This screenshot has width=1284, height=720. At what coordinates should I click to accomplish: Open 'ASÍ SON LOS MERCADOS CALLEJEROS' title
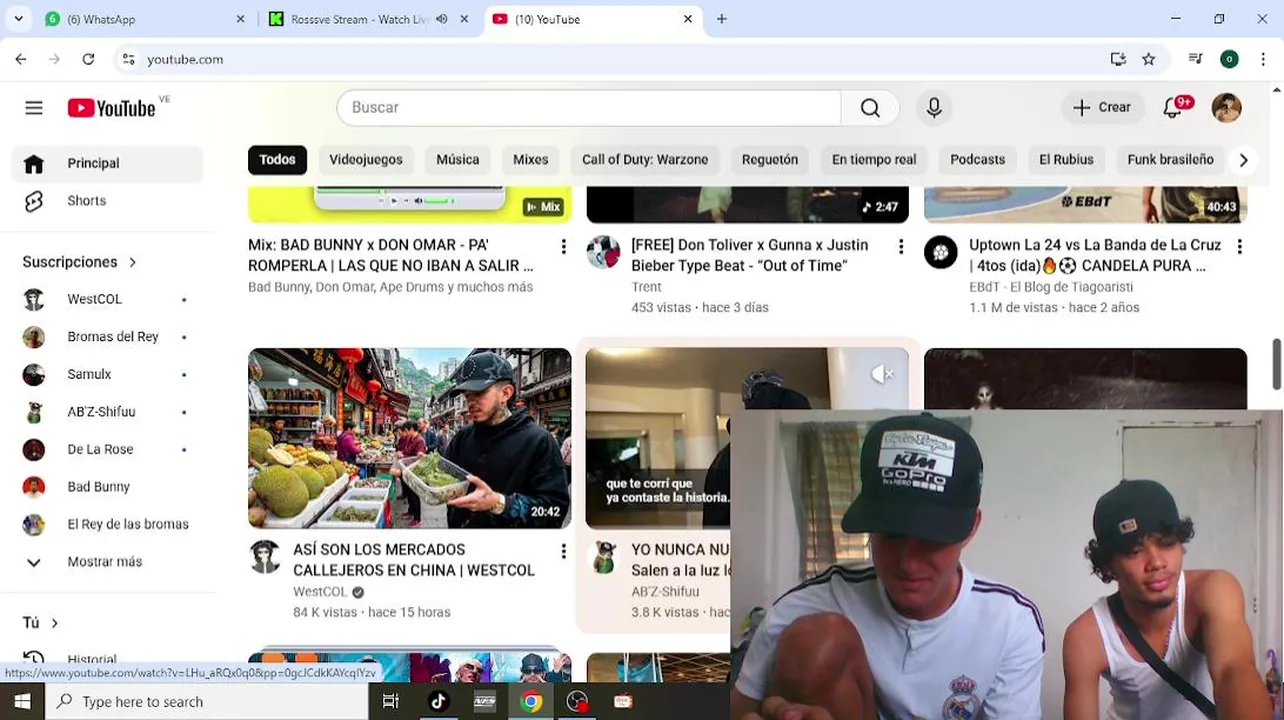(x=414, y=560)
